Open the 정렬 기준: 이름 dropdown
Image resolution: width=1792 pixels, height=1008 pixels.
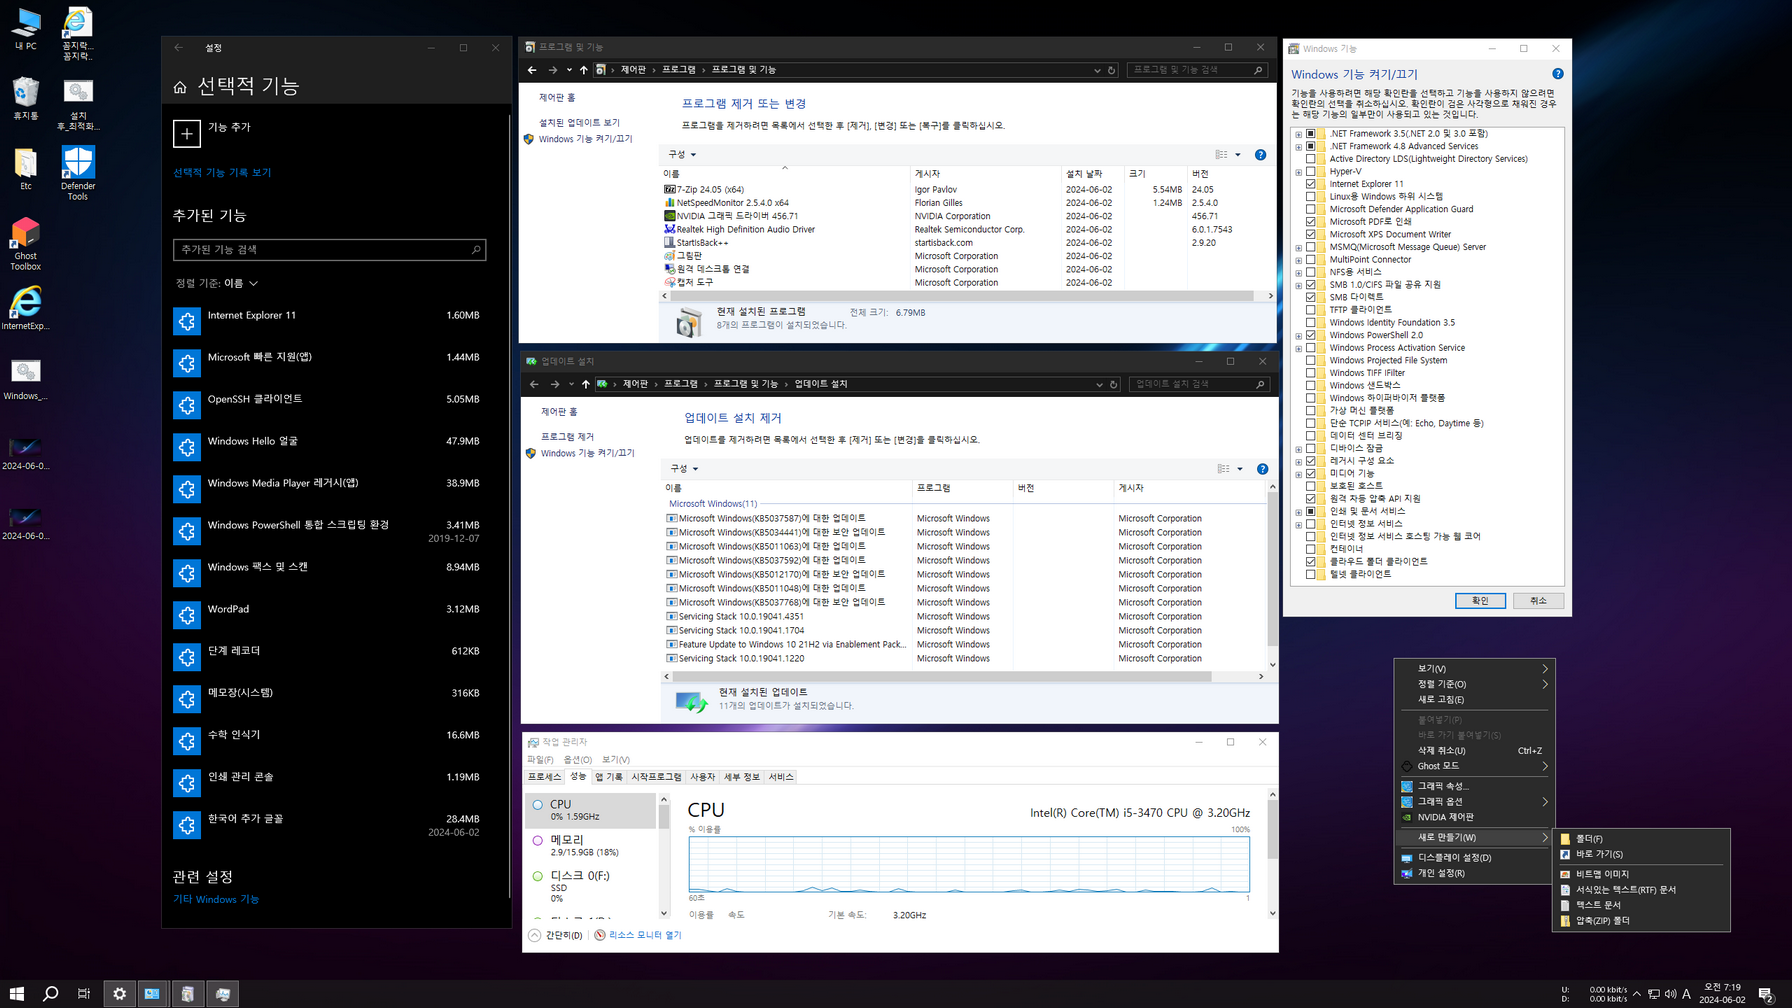217,283
